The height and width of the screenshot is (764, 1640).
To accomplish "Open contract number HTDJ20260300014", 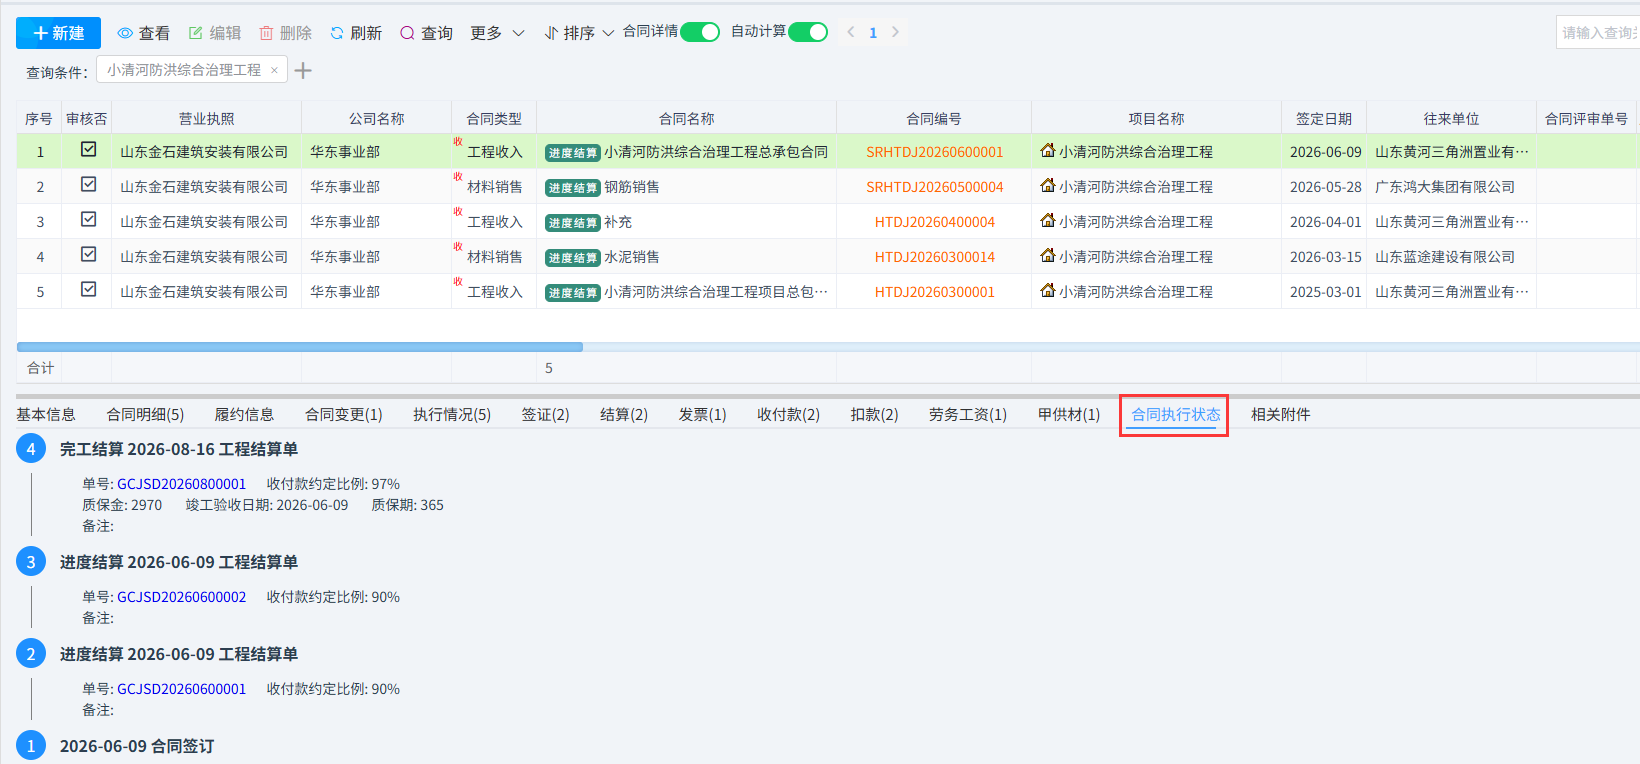I will pyautogui.click(x=934, y=257).
